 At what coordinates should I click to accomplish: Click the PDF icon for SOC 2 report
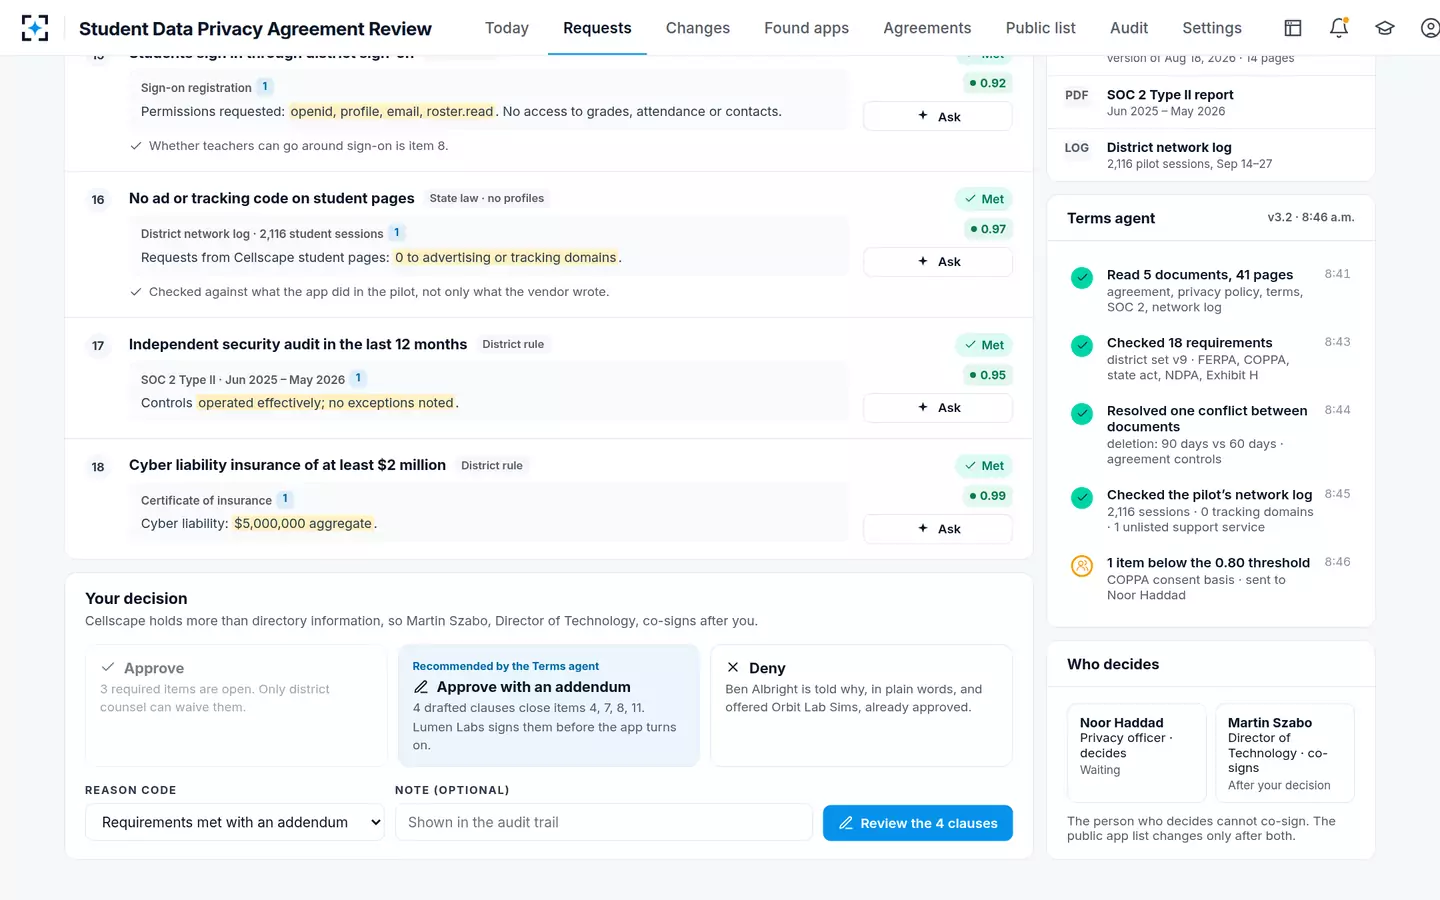coord(1077,95)
